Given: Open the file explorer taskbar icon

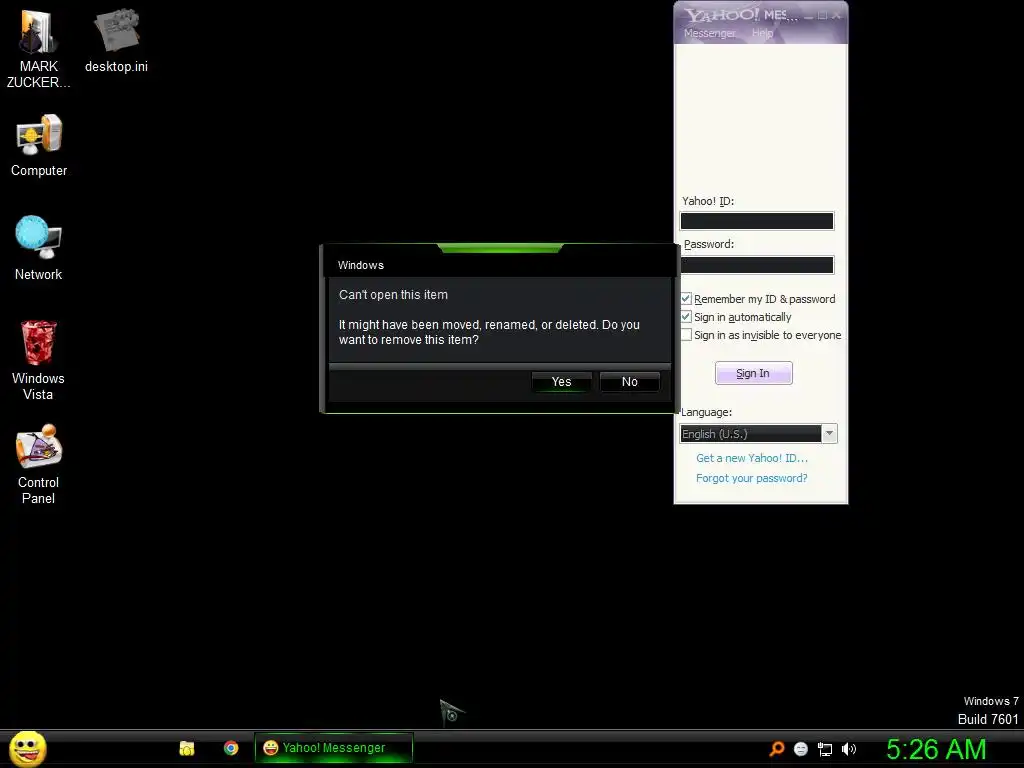Looking at the screenshot, I should [x=187, y=748].
